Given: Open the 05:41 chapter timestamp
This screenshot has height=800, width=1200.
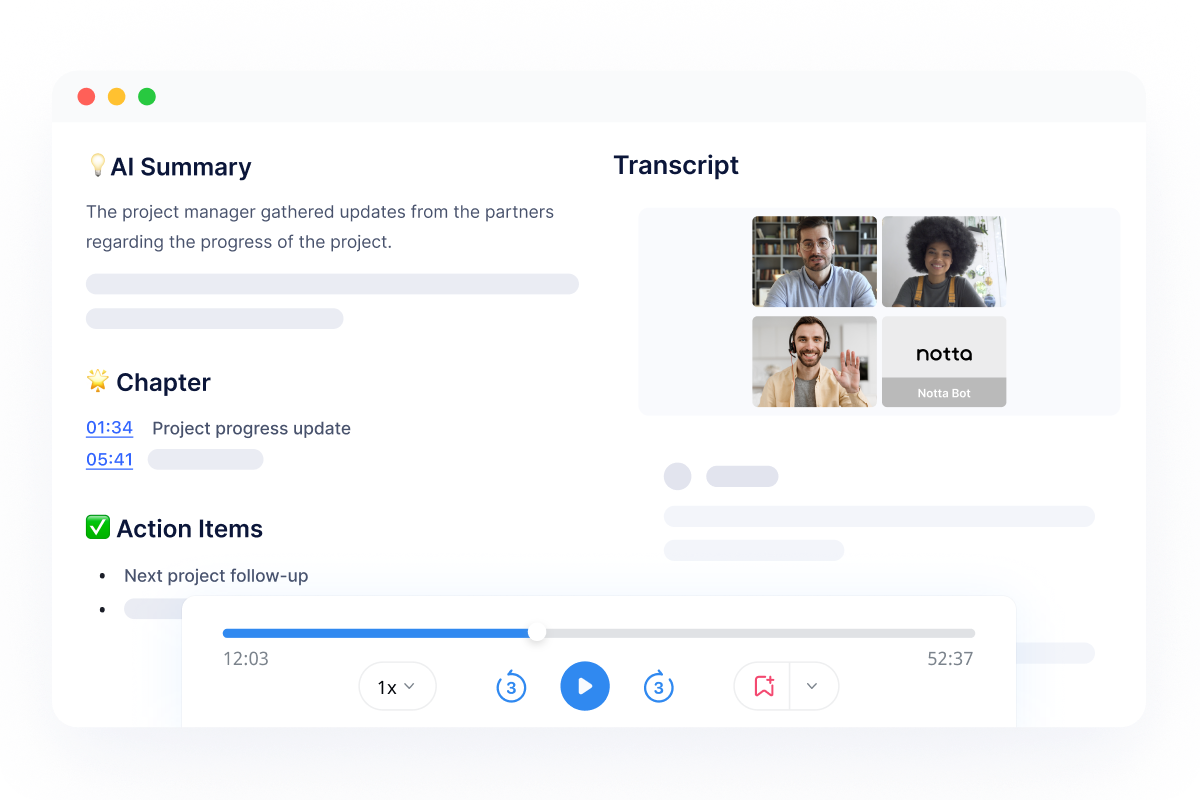Looking at the screenshot, I should click(109, 459).
